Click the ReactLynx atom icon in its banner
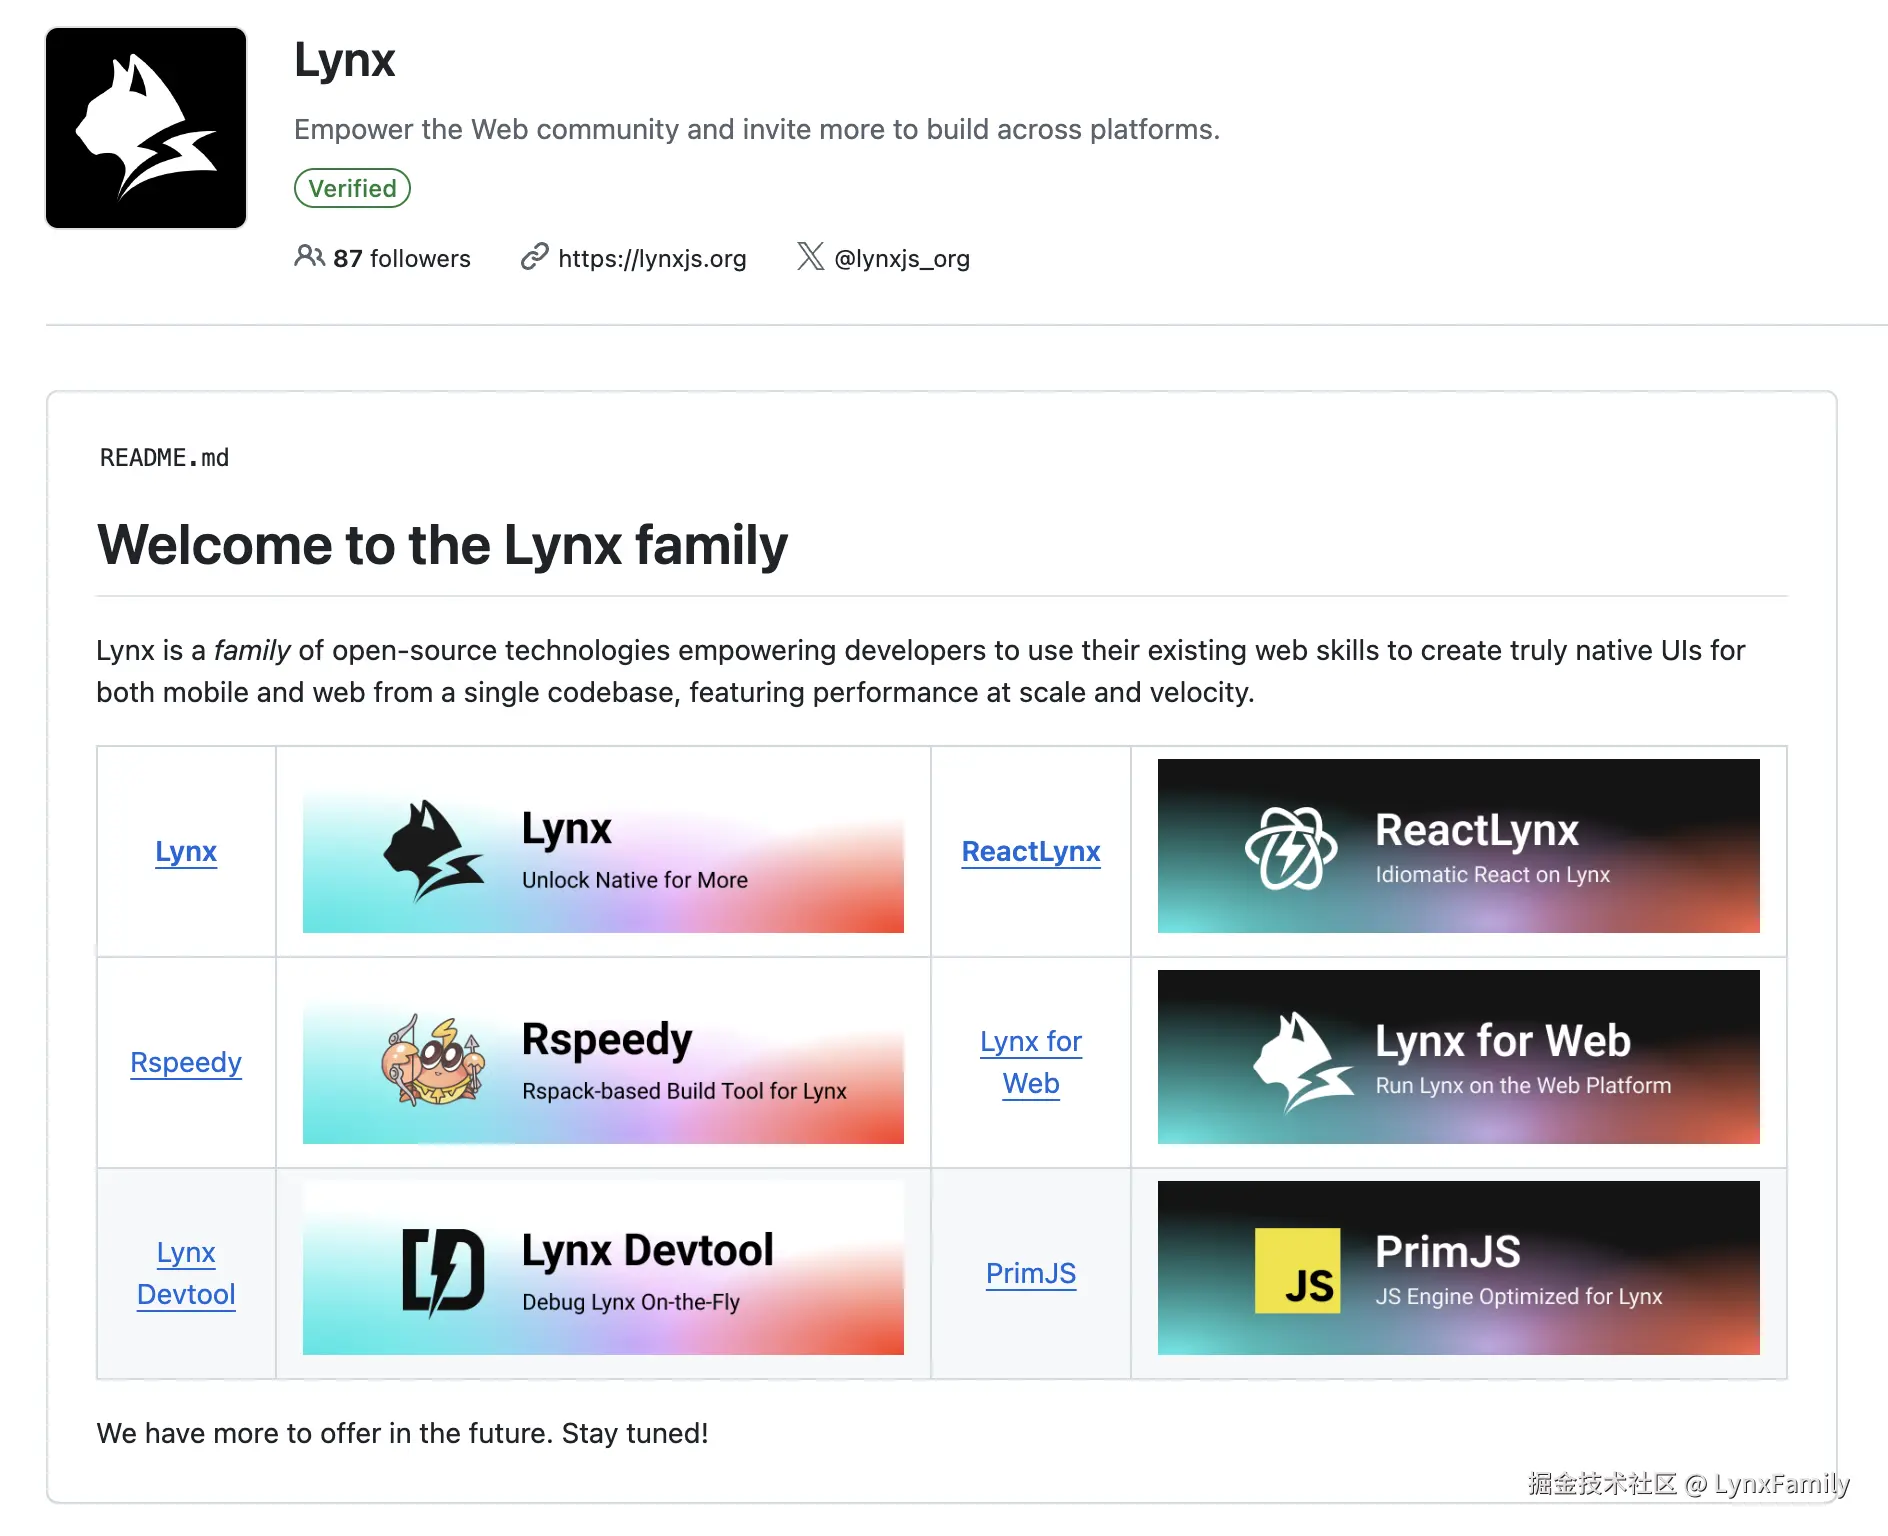Image resolution: width=1888 pixels, height=1536 pixels. (1291, 847)
